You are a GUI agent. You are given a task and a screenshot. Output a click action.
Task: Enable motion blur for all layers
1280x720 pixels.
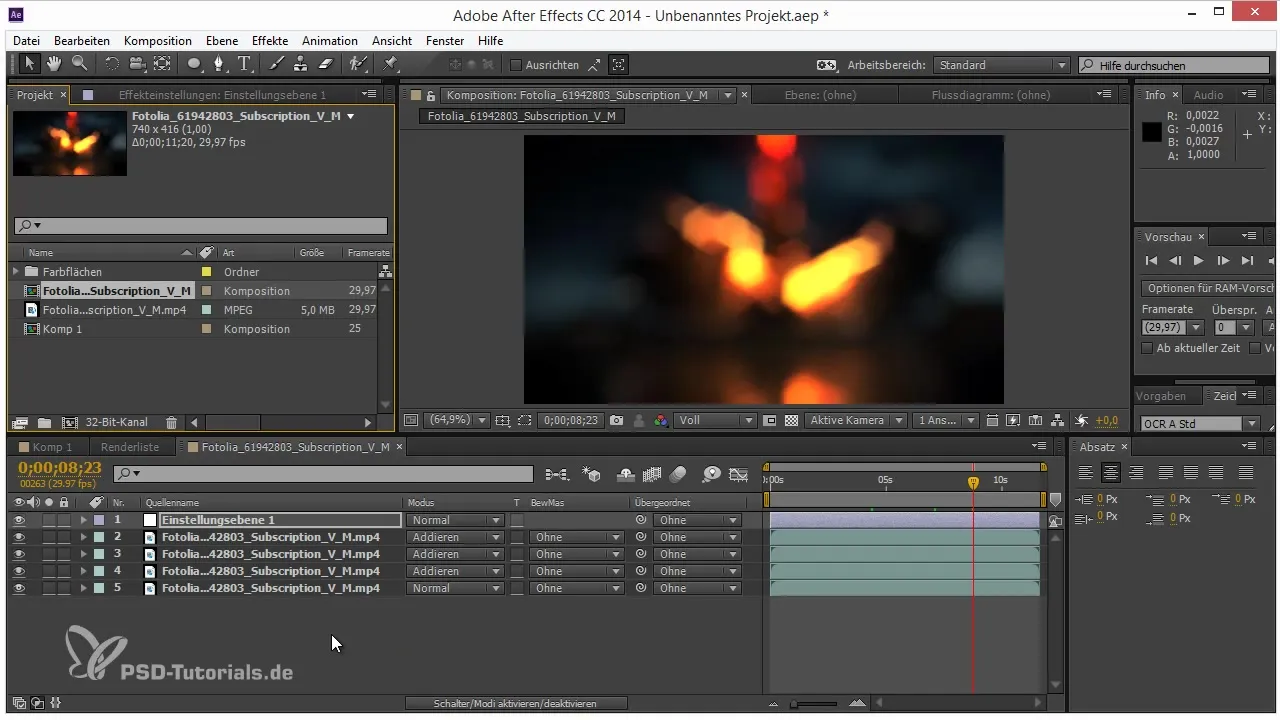pyautogui.click(x=678, y=475)
